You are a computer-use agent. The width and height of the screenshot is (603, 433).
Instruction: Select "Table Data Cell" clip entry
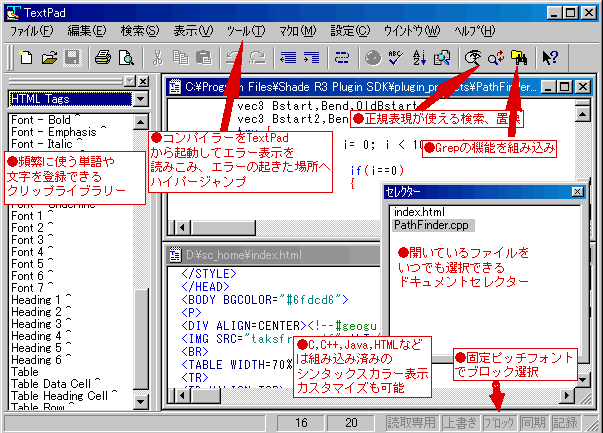[x=55, y=384]
